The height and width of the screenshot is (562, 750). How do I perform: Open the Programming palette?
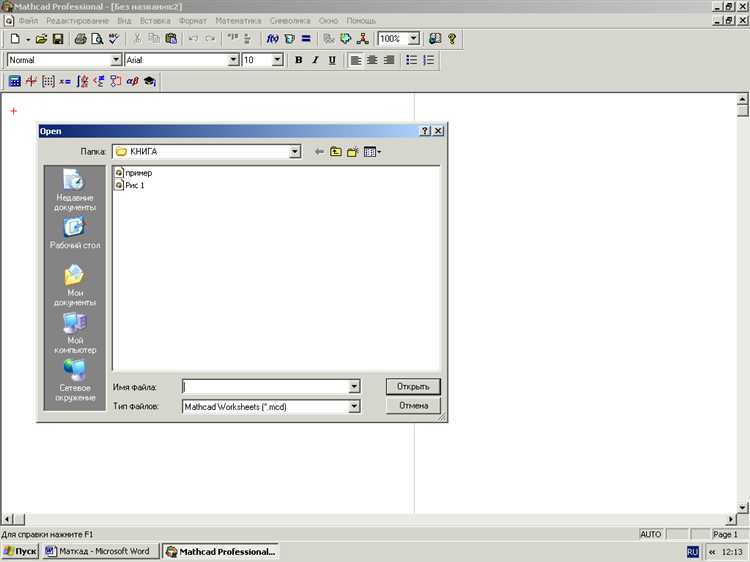coord(116,81)
